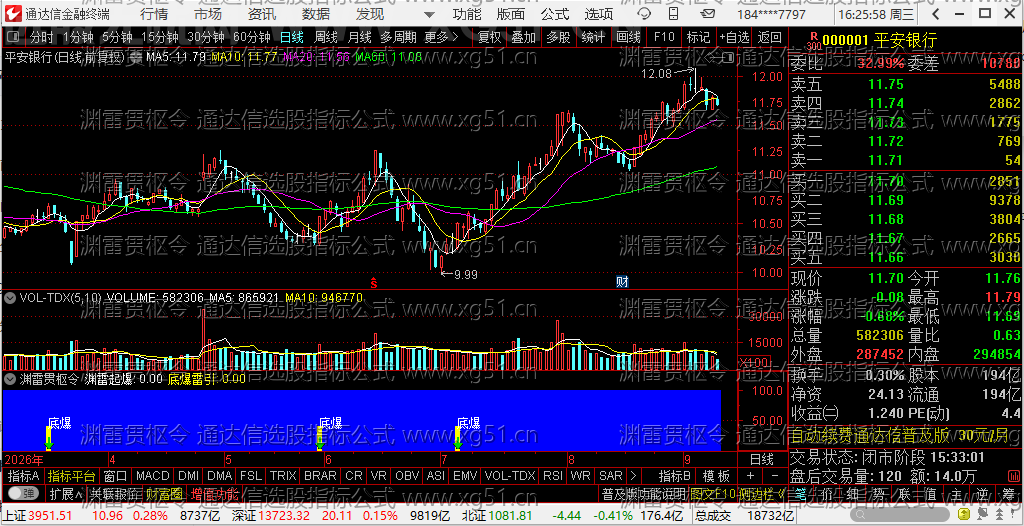Click the 标记 button

pyautogui.click(x=699, y=37)
